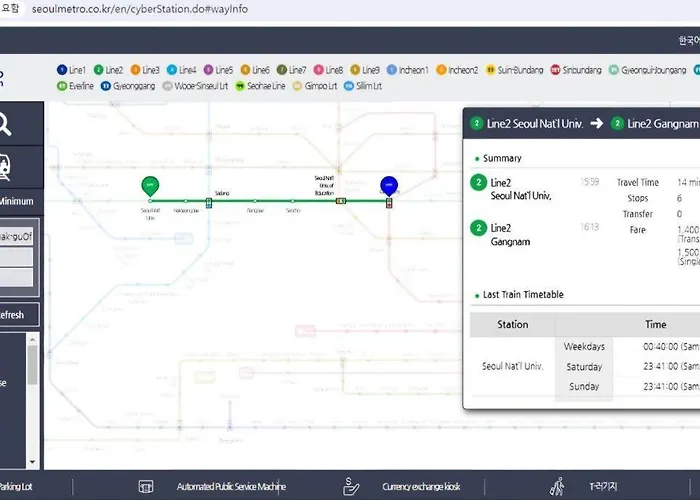
Task: Click the Sadang transfer station marker
Action: click(208, 203)
